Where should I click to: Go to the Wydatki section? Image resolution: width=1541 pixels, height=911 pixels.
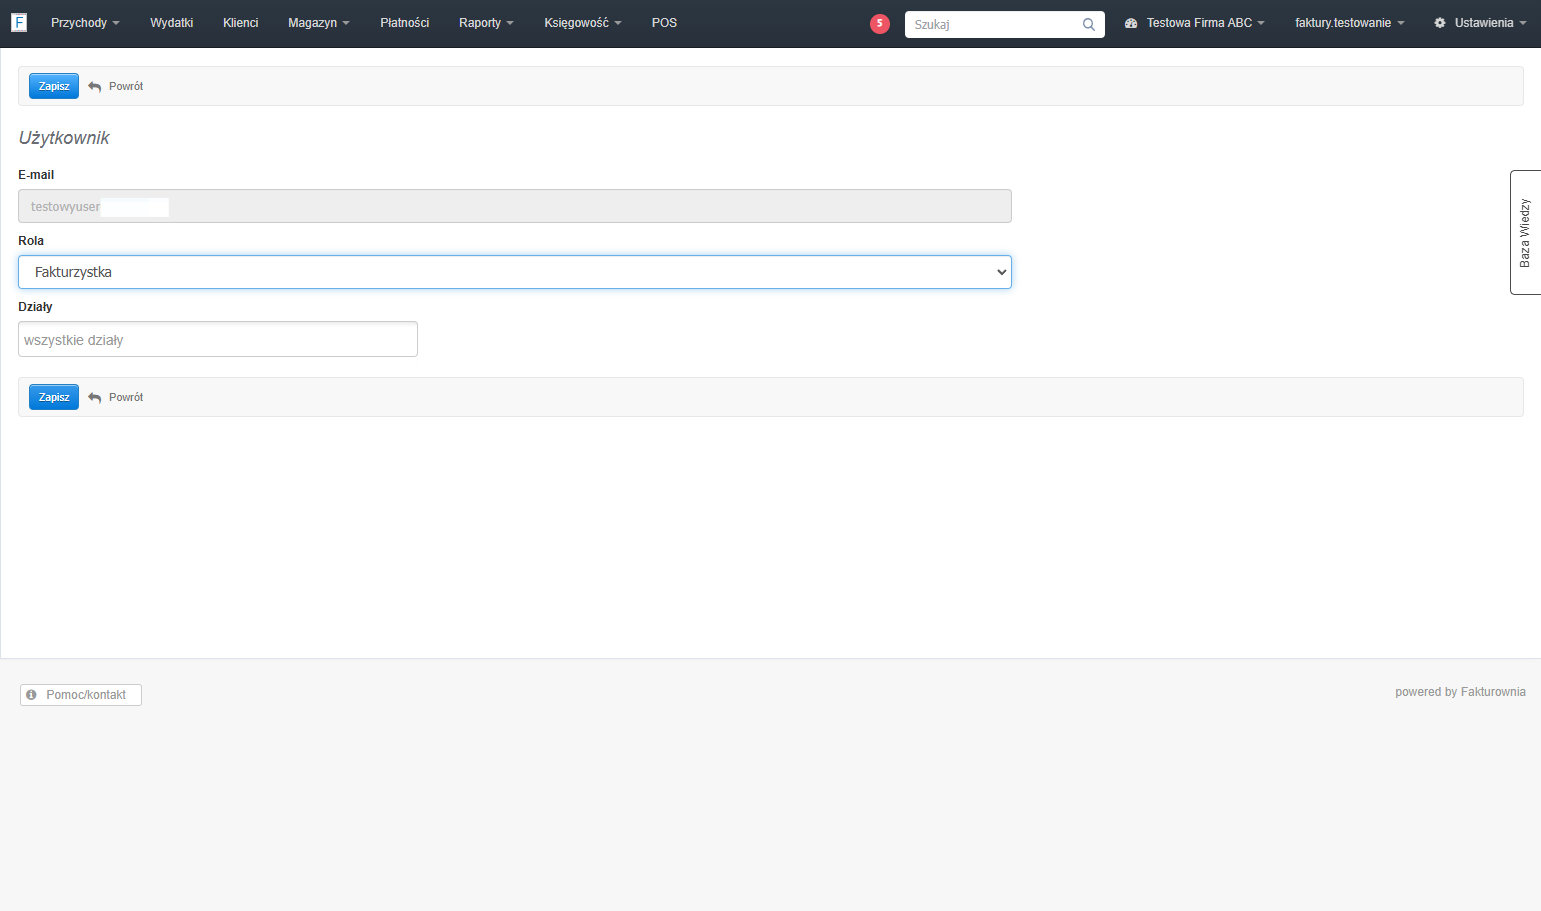[x=172, y=23]
